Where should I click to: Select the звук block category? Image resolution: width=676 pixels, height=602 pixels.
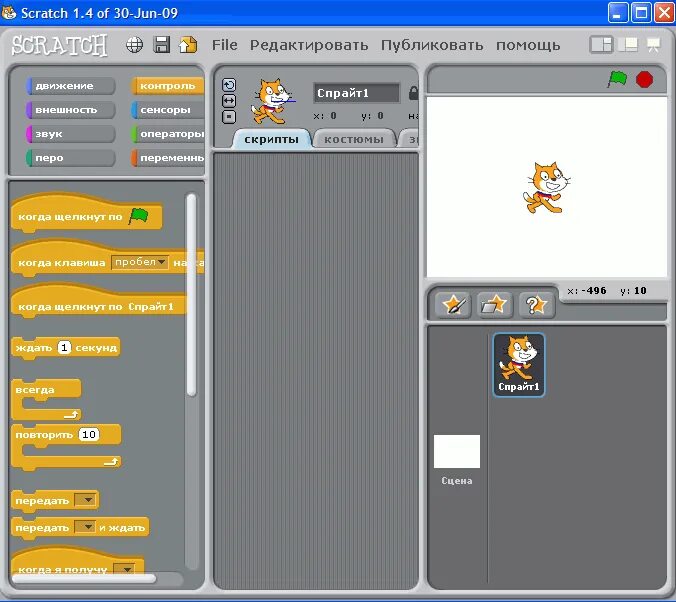[71, 134]
